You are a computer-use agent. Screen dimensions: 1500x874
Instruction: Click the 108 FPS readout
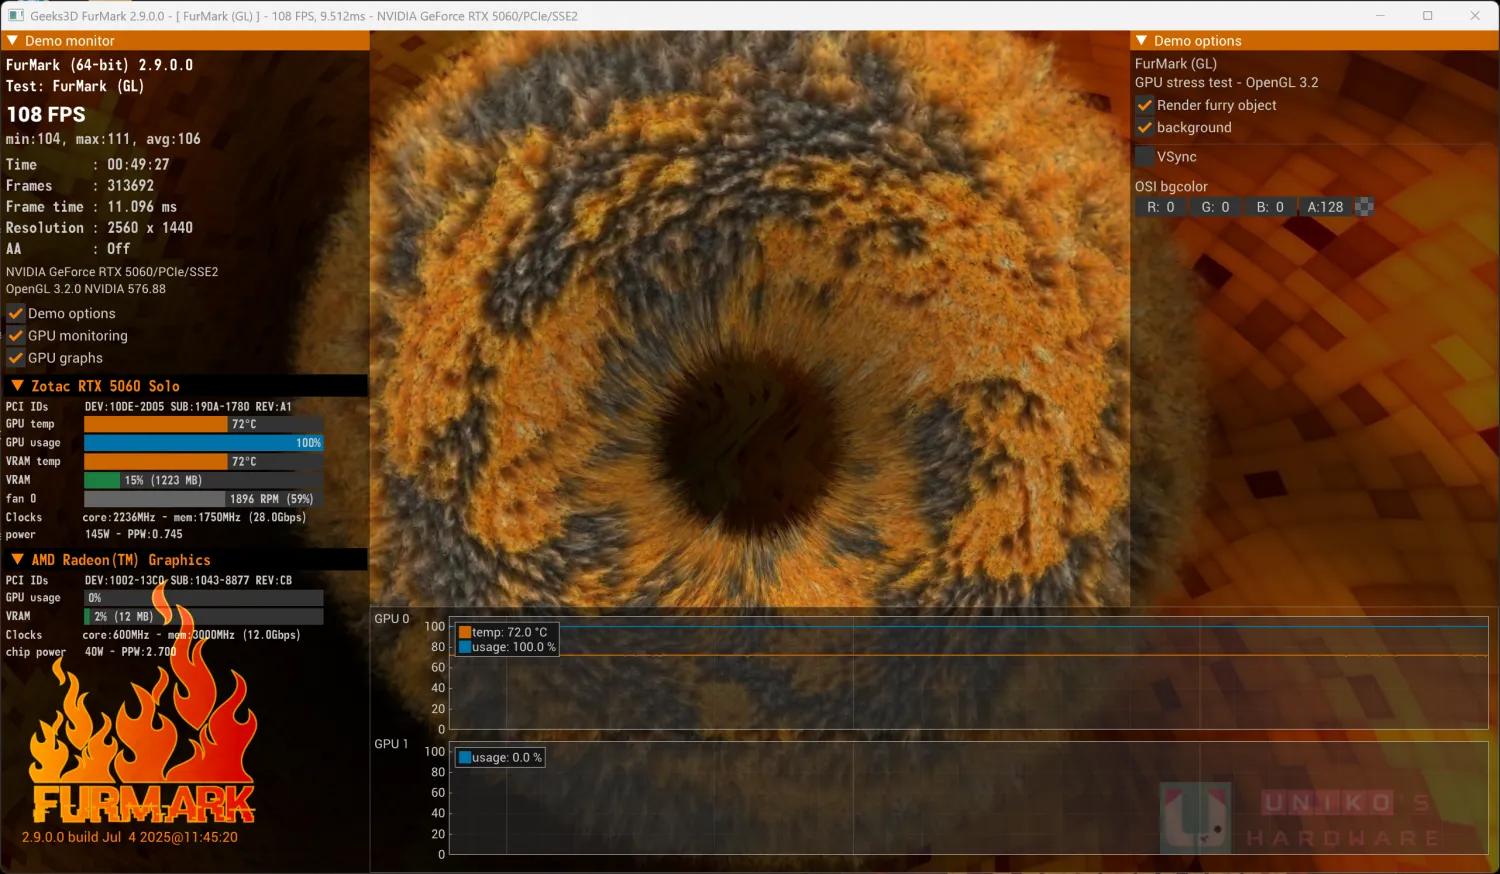[46, 114]
